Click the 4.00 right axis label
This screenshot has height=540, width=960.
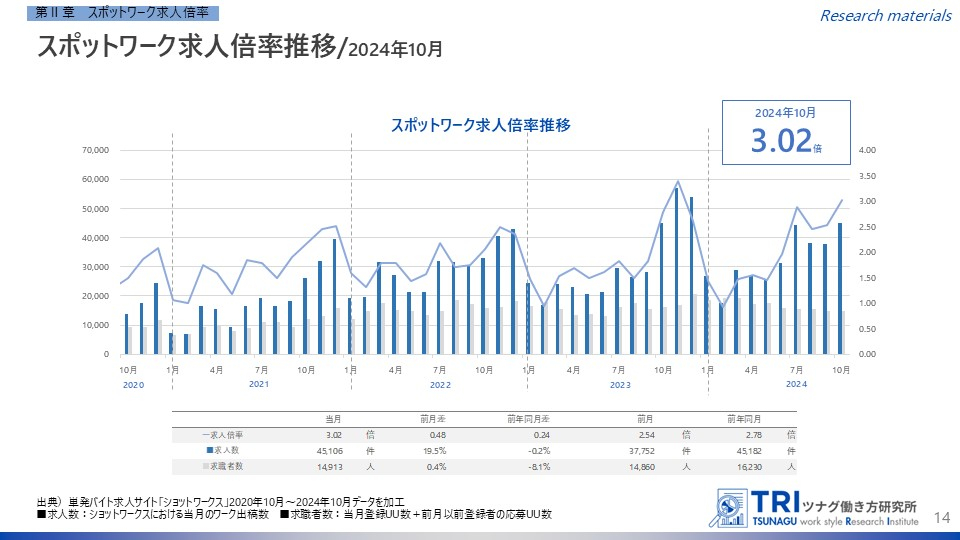867,150
